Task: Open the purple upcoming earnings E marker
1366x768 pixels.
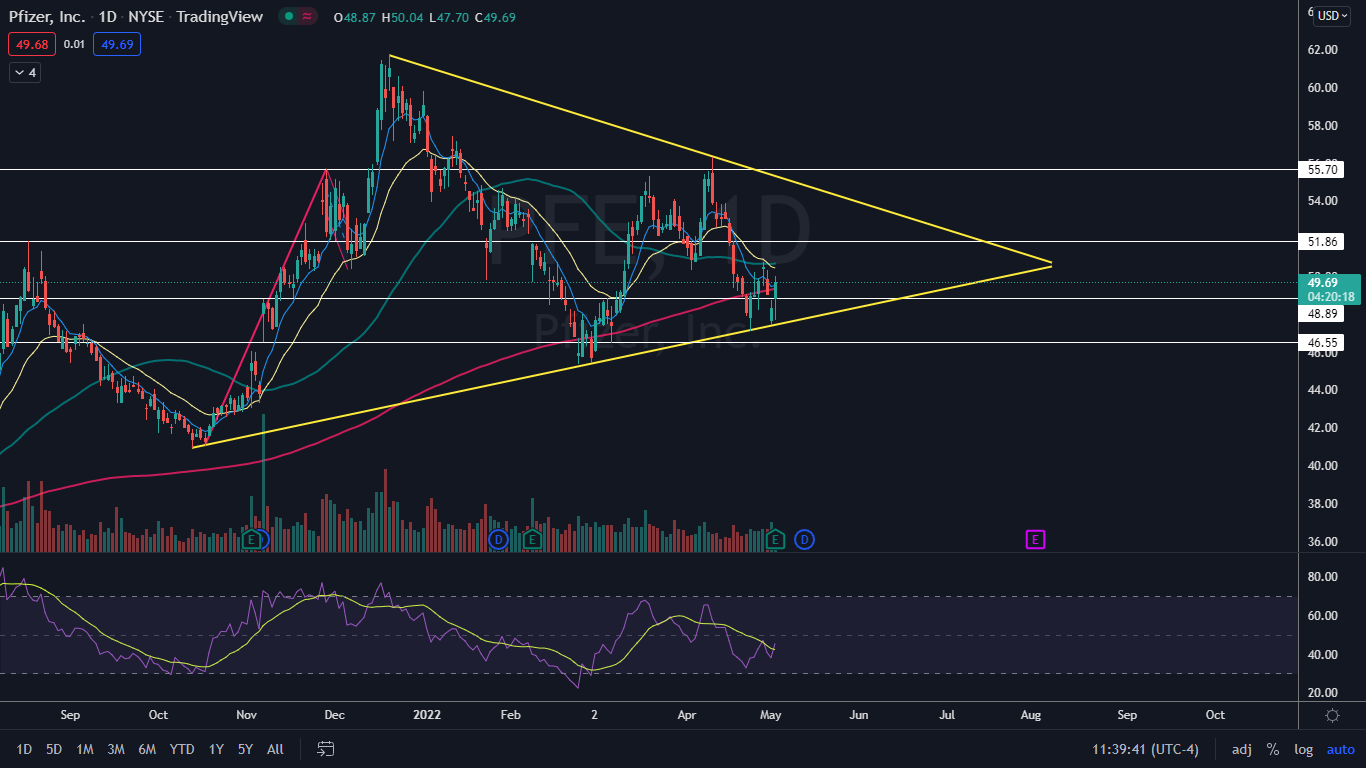Action: [1035, 540]
